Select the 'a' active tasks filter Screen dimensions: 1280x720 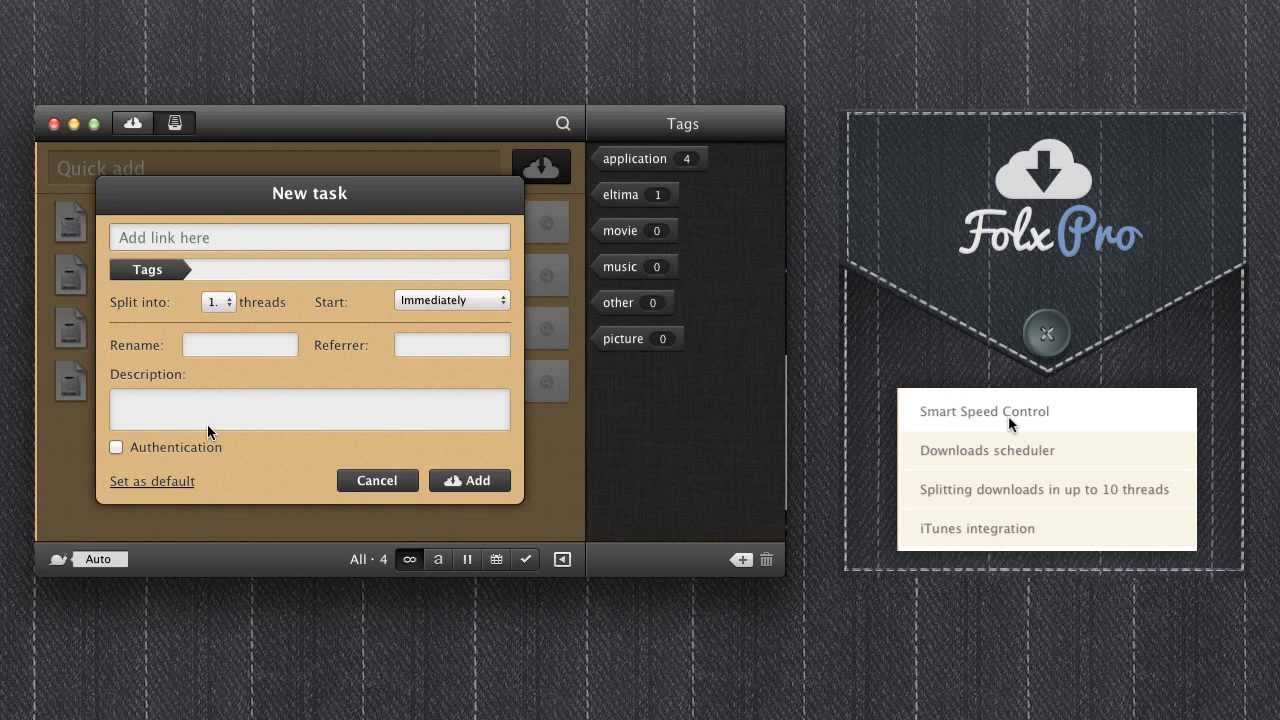(438, 559)
